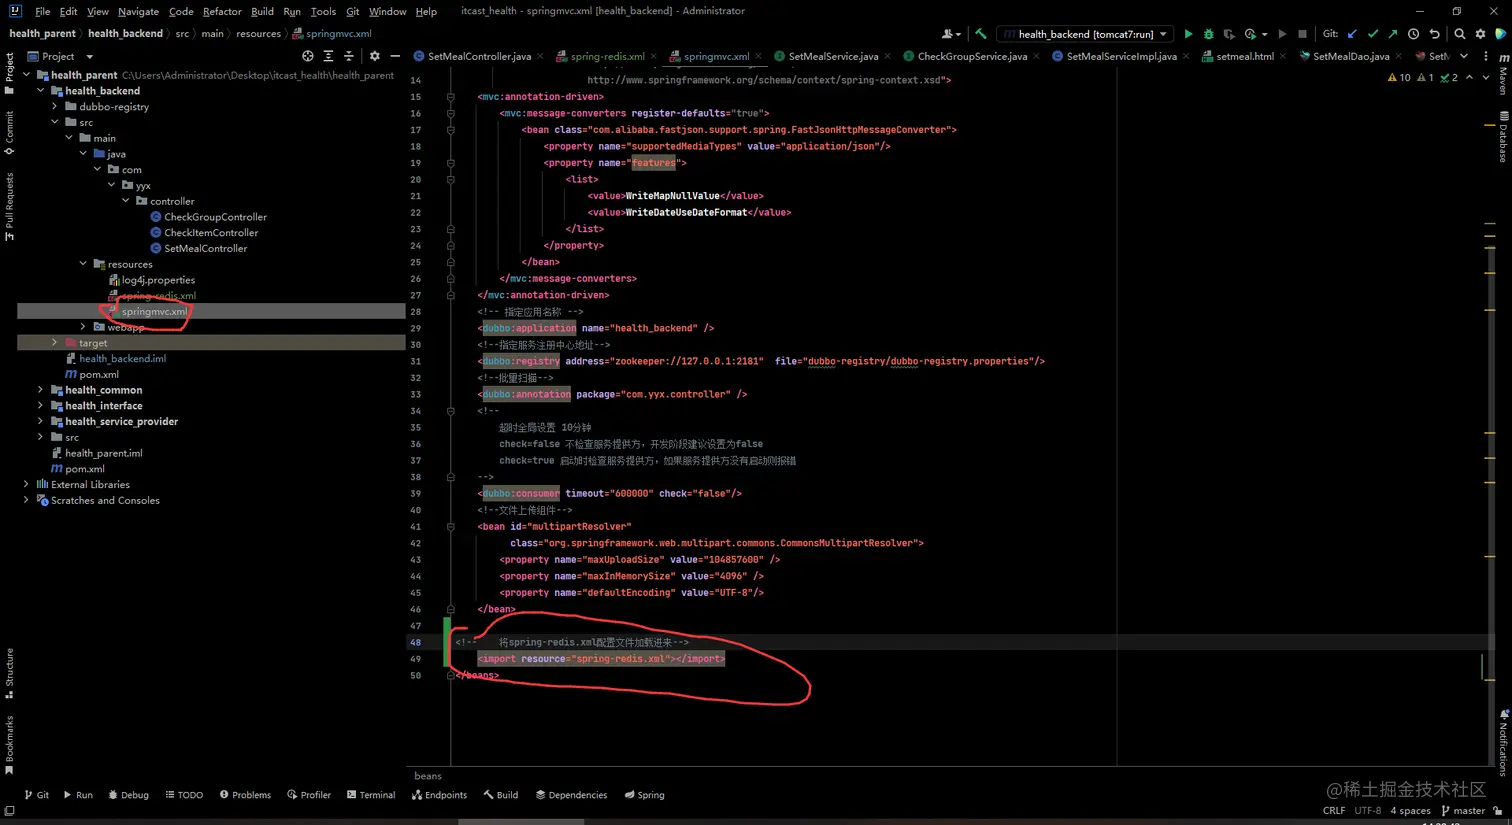Viewport: 1512px width, 825px height.
Task: Open the Spring tool window
Action: tap(644, 795)
